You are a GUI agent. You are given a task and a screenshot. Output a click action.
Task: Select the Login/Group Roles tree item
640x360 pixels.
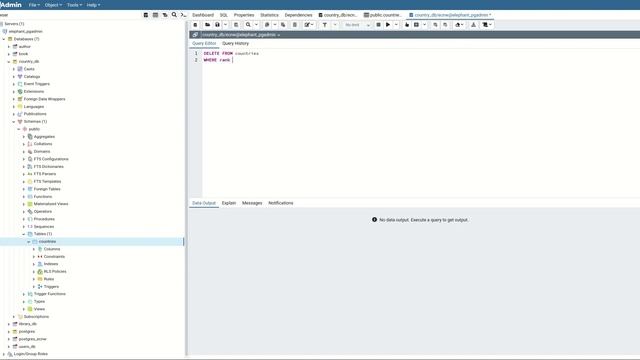[31, 354]
